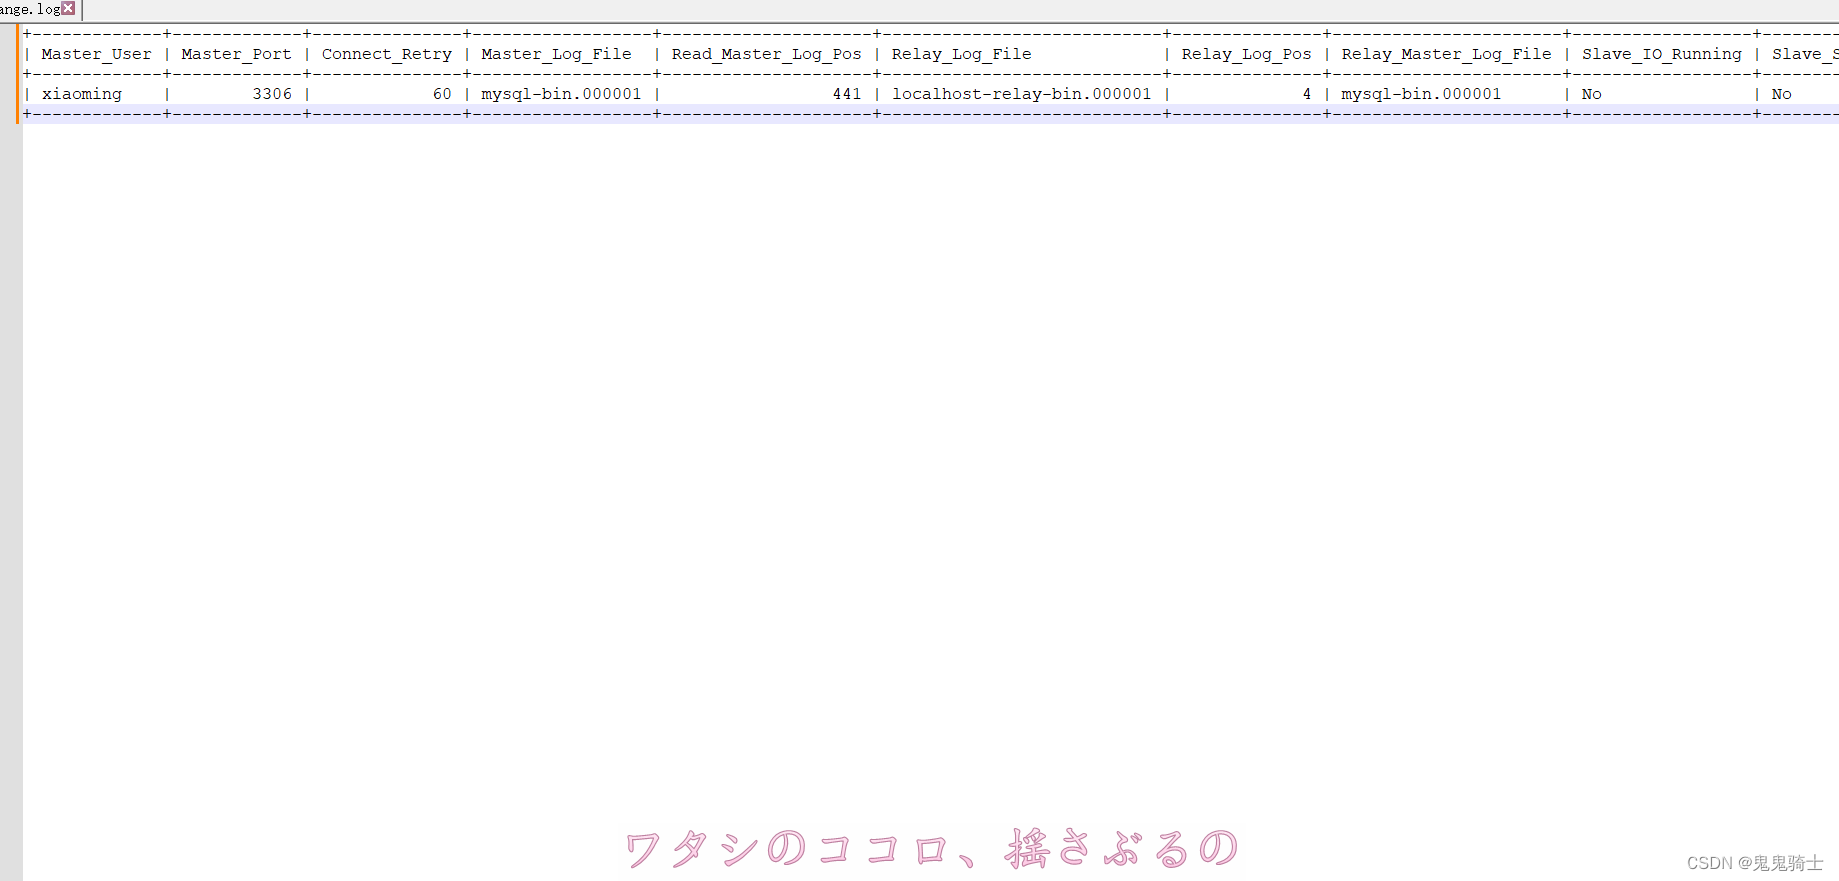Click the Relay_Log_Pos value 4
Viewport: 1839px width, 881px height.
[1306, 94]
